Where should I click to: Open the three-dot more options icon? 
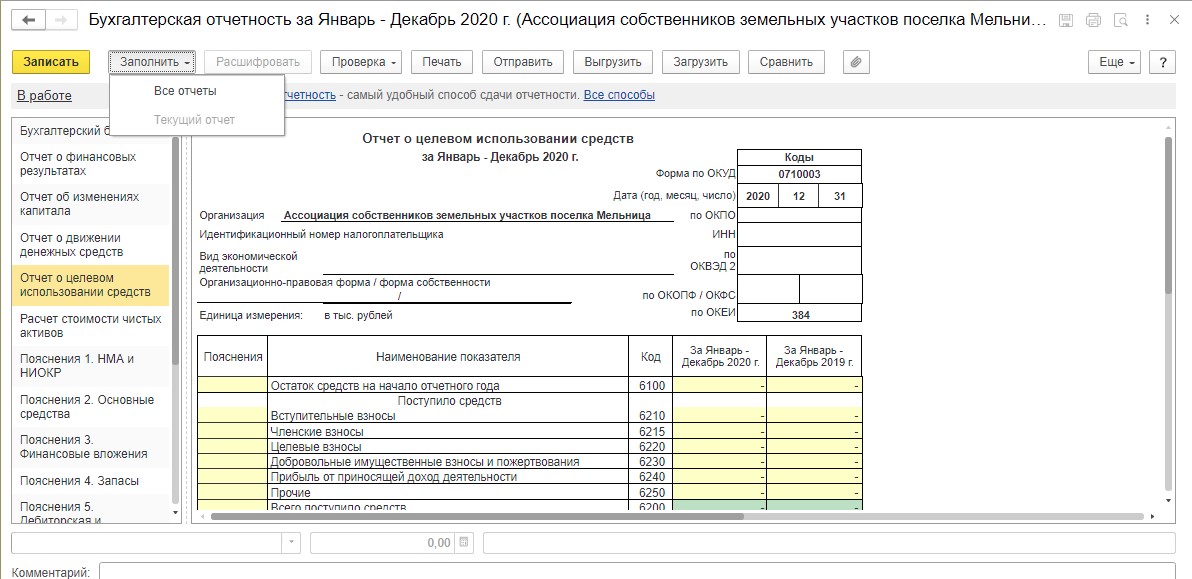(1146, 21)
